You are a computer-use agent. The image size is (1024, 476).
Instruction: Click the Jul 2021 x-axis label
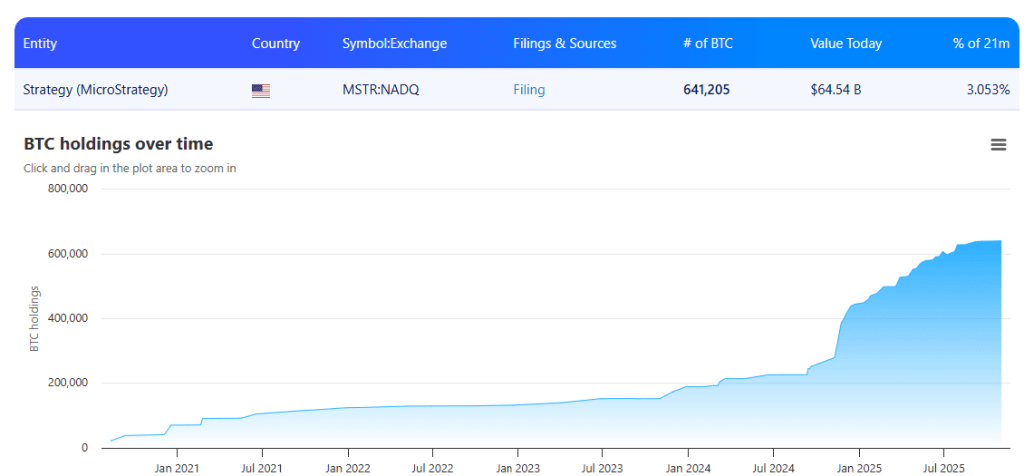tap(261, 467)
